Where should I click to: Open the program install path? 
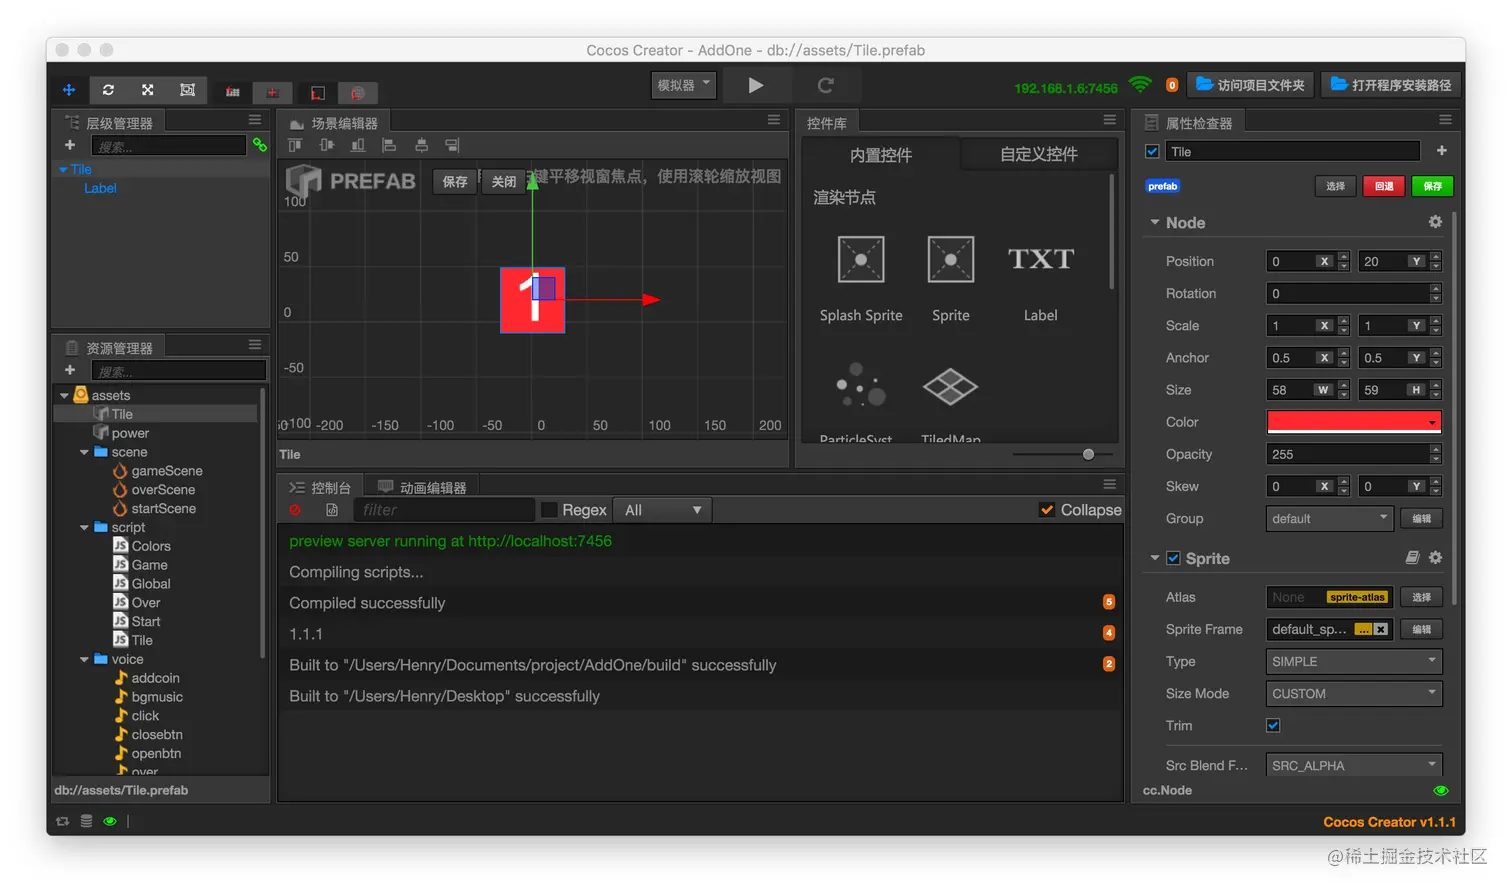[x=1391, y=85]
